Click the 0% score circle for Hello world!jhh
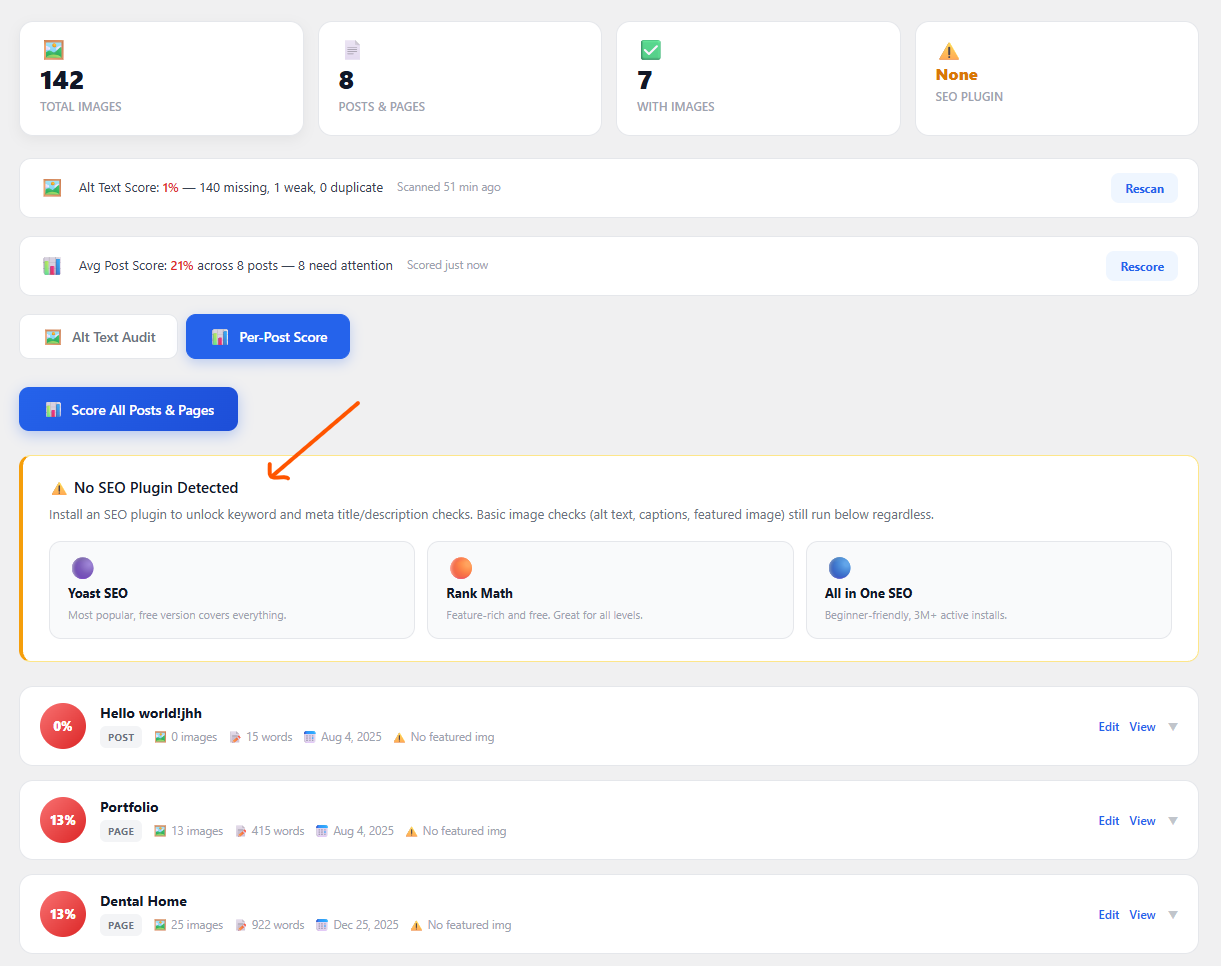The height and width of the screenshot is (966, 1221). click(63, 726)
